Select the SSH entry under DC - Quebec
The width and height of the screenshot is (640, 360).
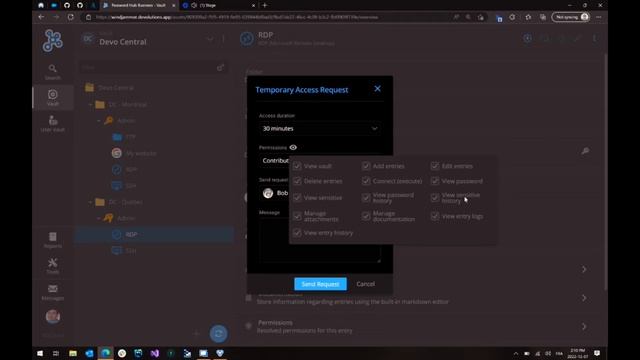click(x=131, y=251)
